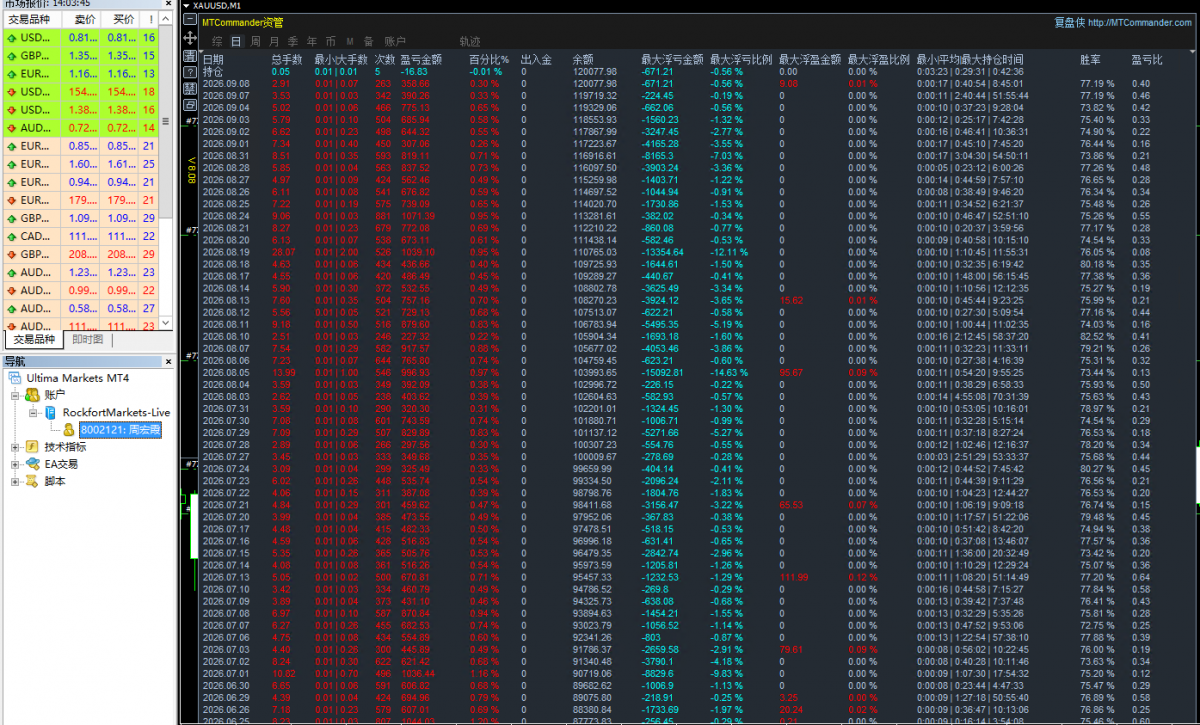Select the 交易品种 tab under Market Watch
Image resolution: width=1200 pixels, height=725 pixels.
[x=33, y=340]
